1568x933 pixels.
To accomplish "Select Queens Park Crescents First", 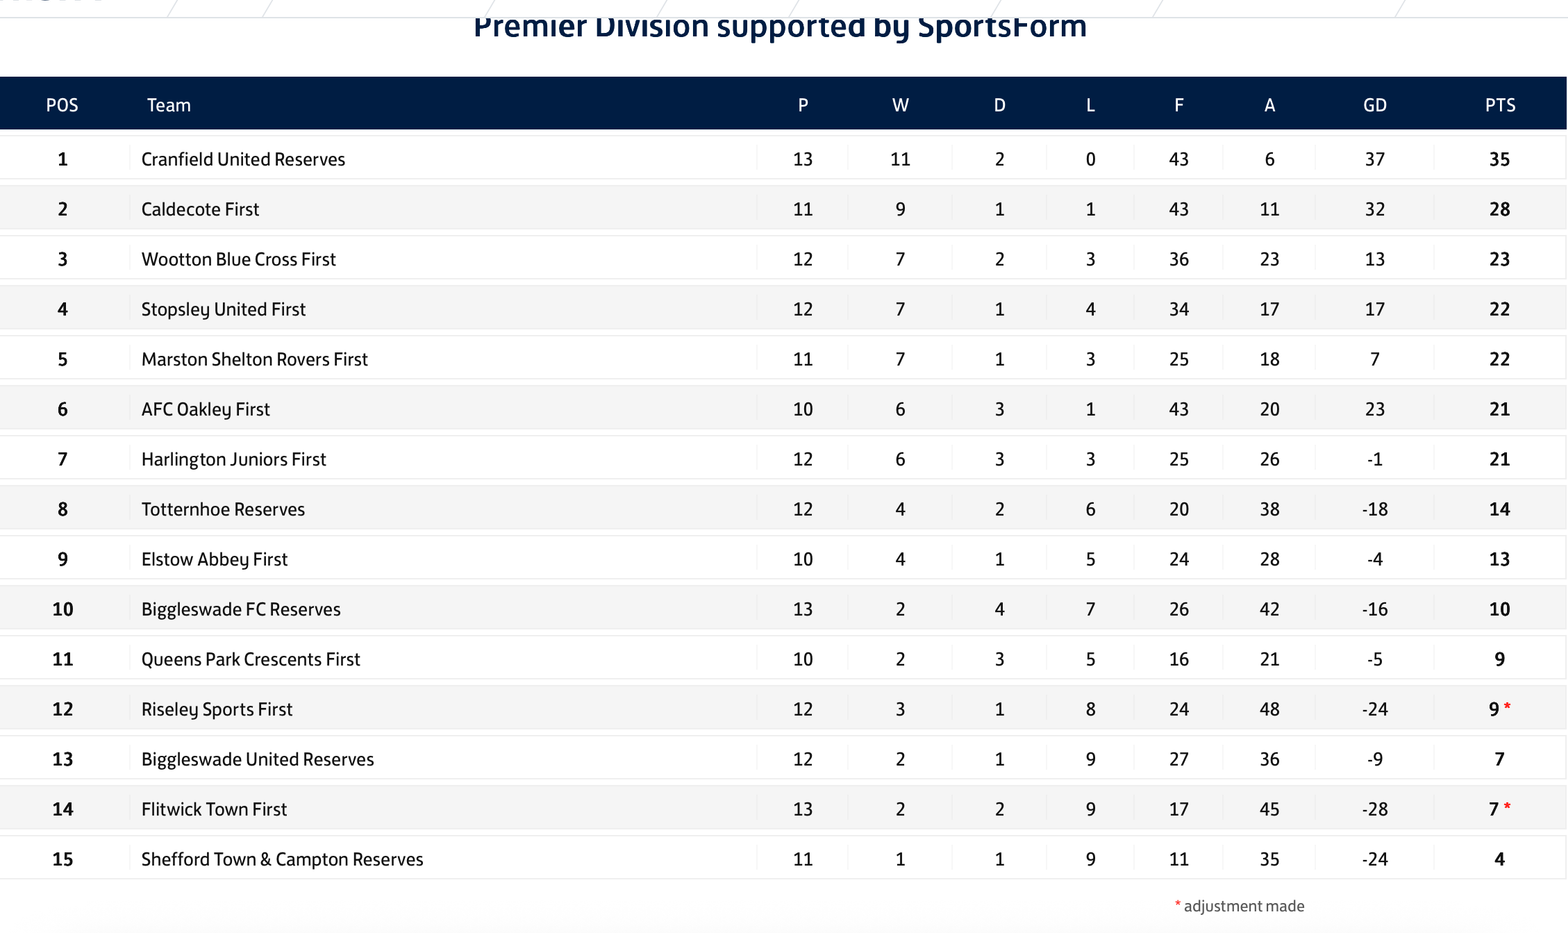I will point(250,659).
